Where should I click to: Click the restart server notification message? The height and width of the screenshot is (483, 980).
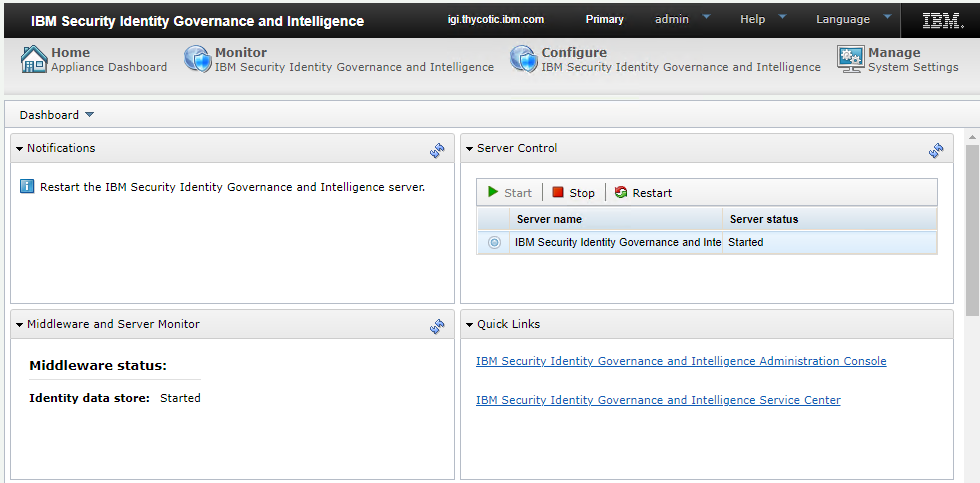click(232, 187)
